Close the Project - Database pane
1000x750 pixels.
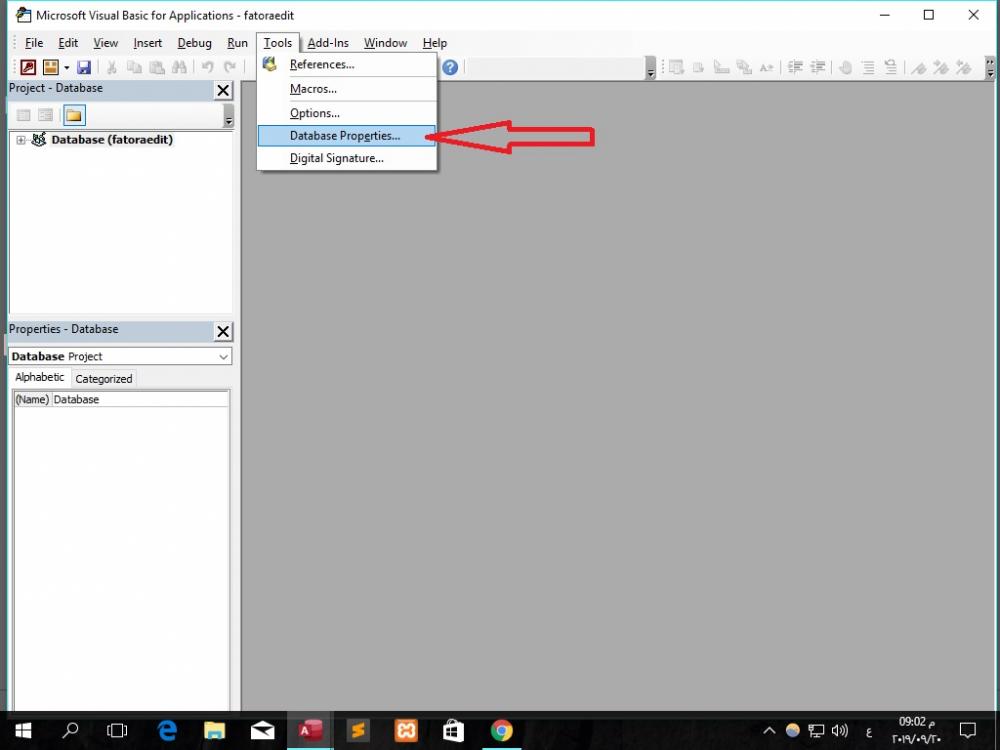(x=223, y=91)
